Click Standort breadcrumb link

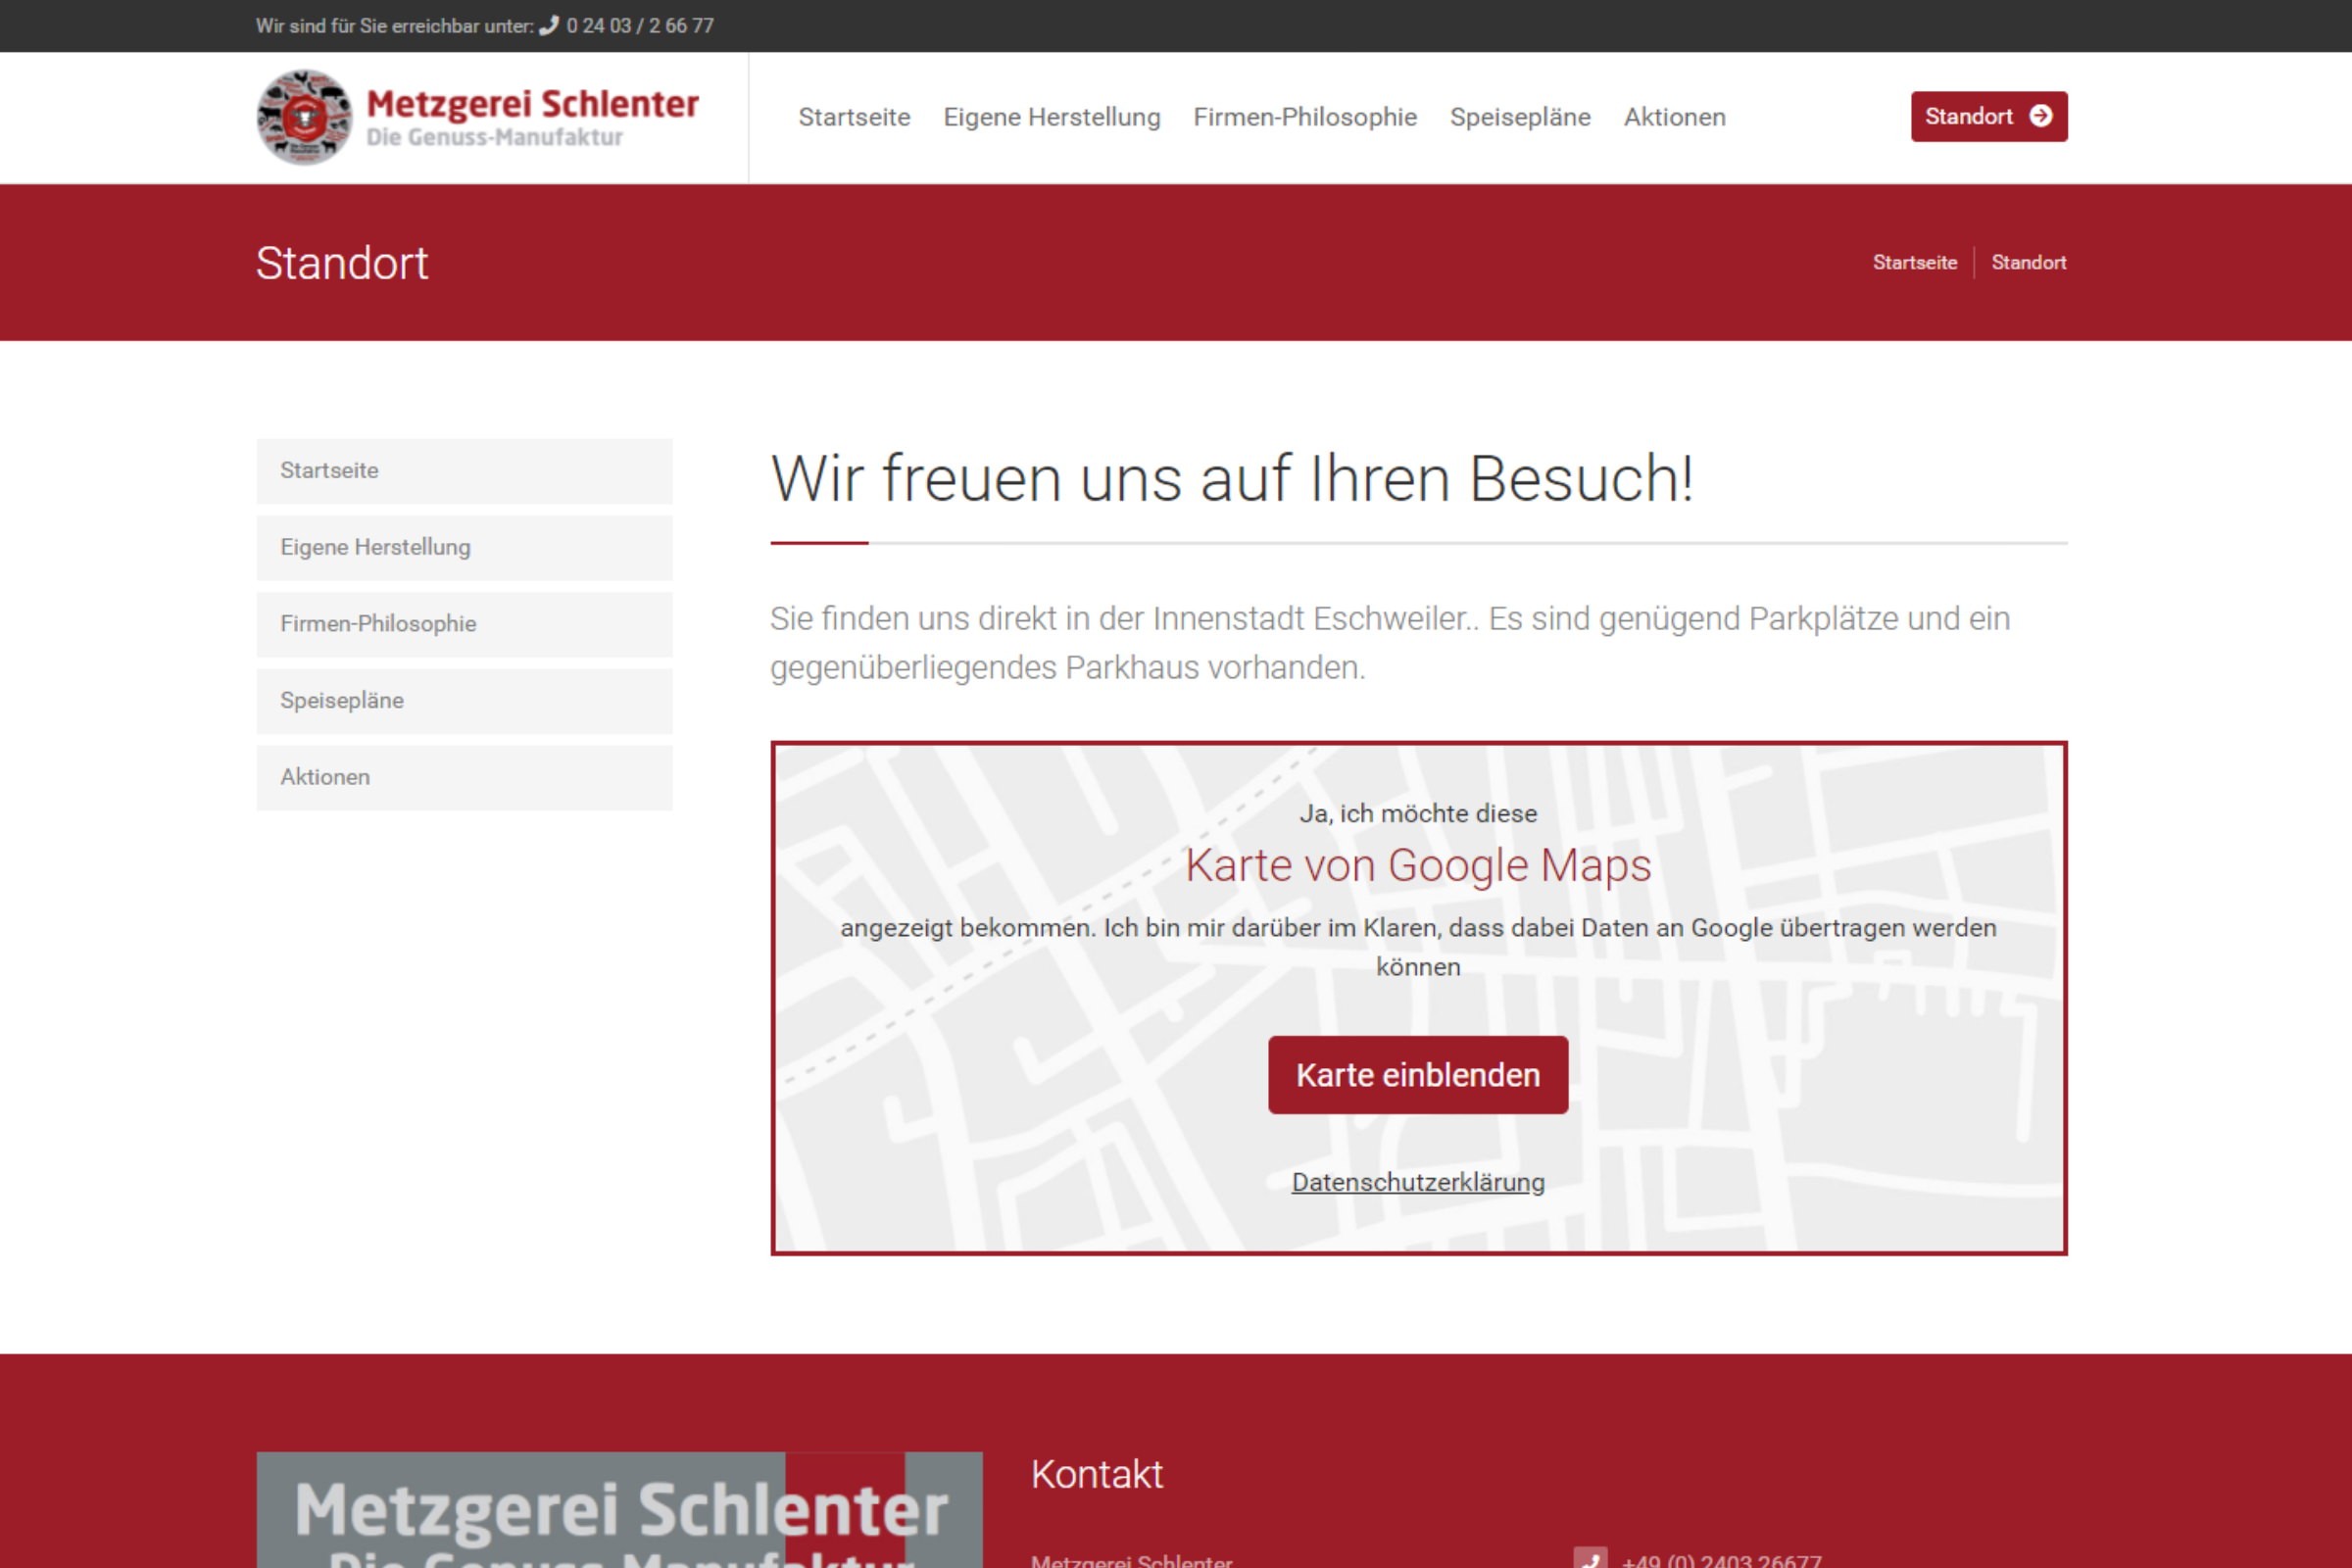(x=2028, y=262)
